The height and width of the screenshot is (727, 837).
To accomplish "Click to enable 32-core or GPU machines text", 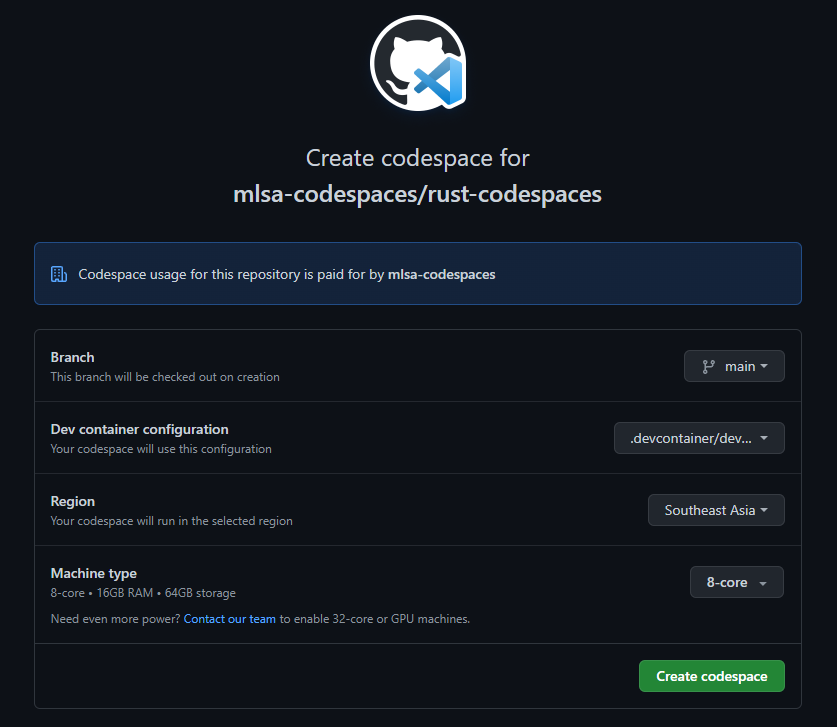I will pyautogui.click(x=375, y=619).
